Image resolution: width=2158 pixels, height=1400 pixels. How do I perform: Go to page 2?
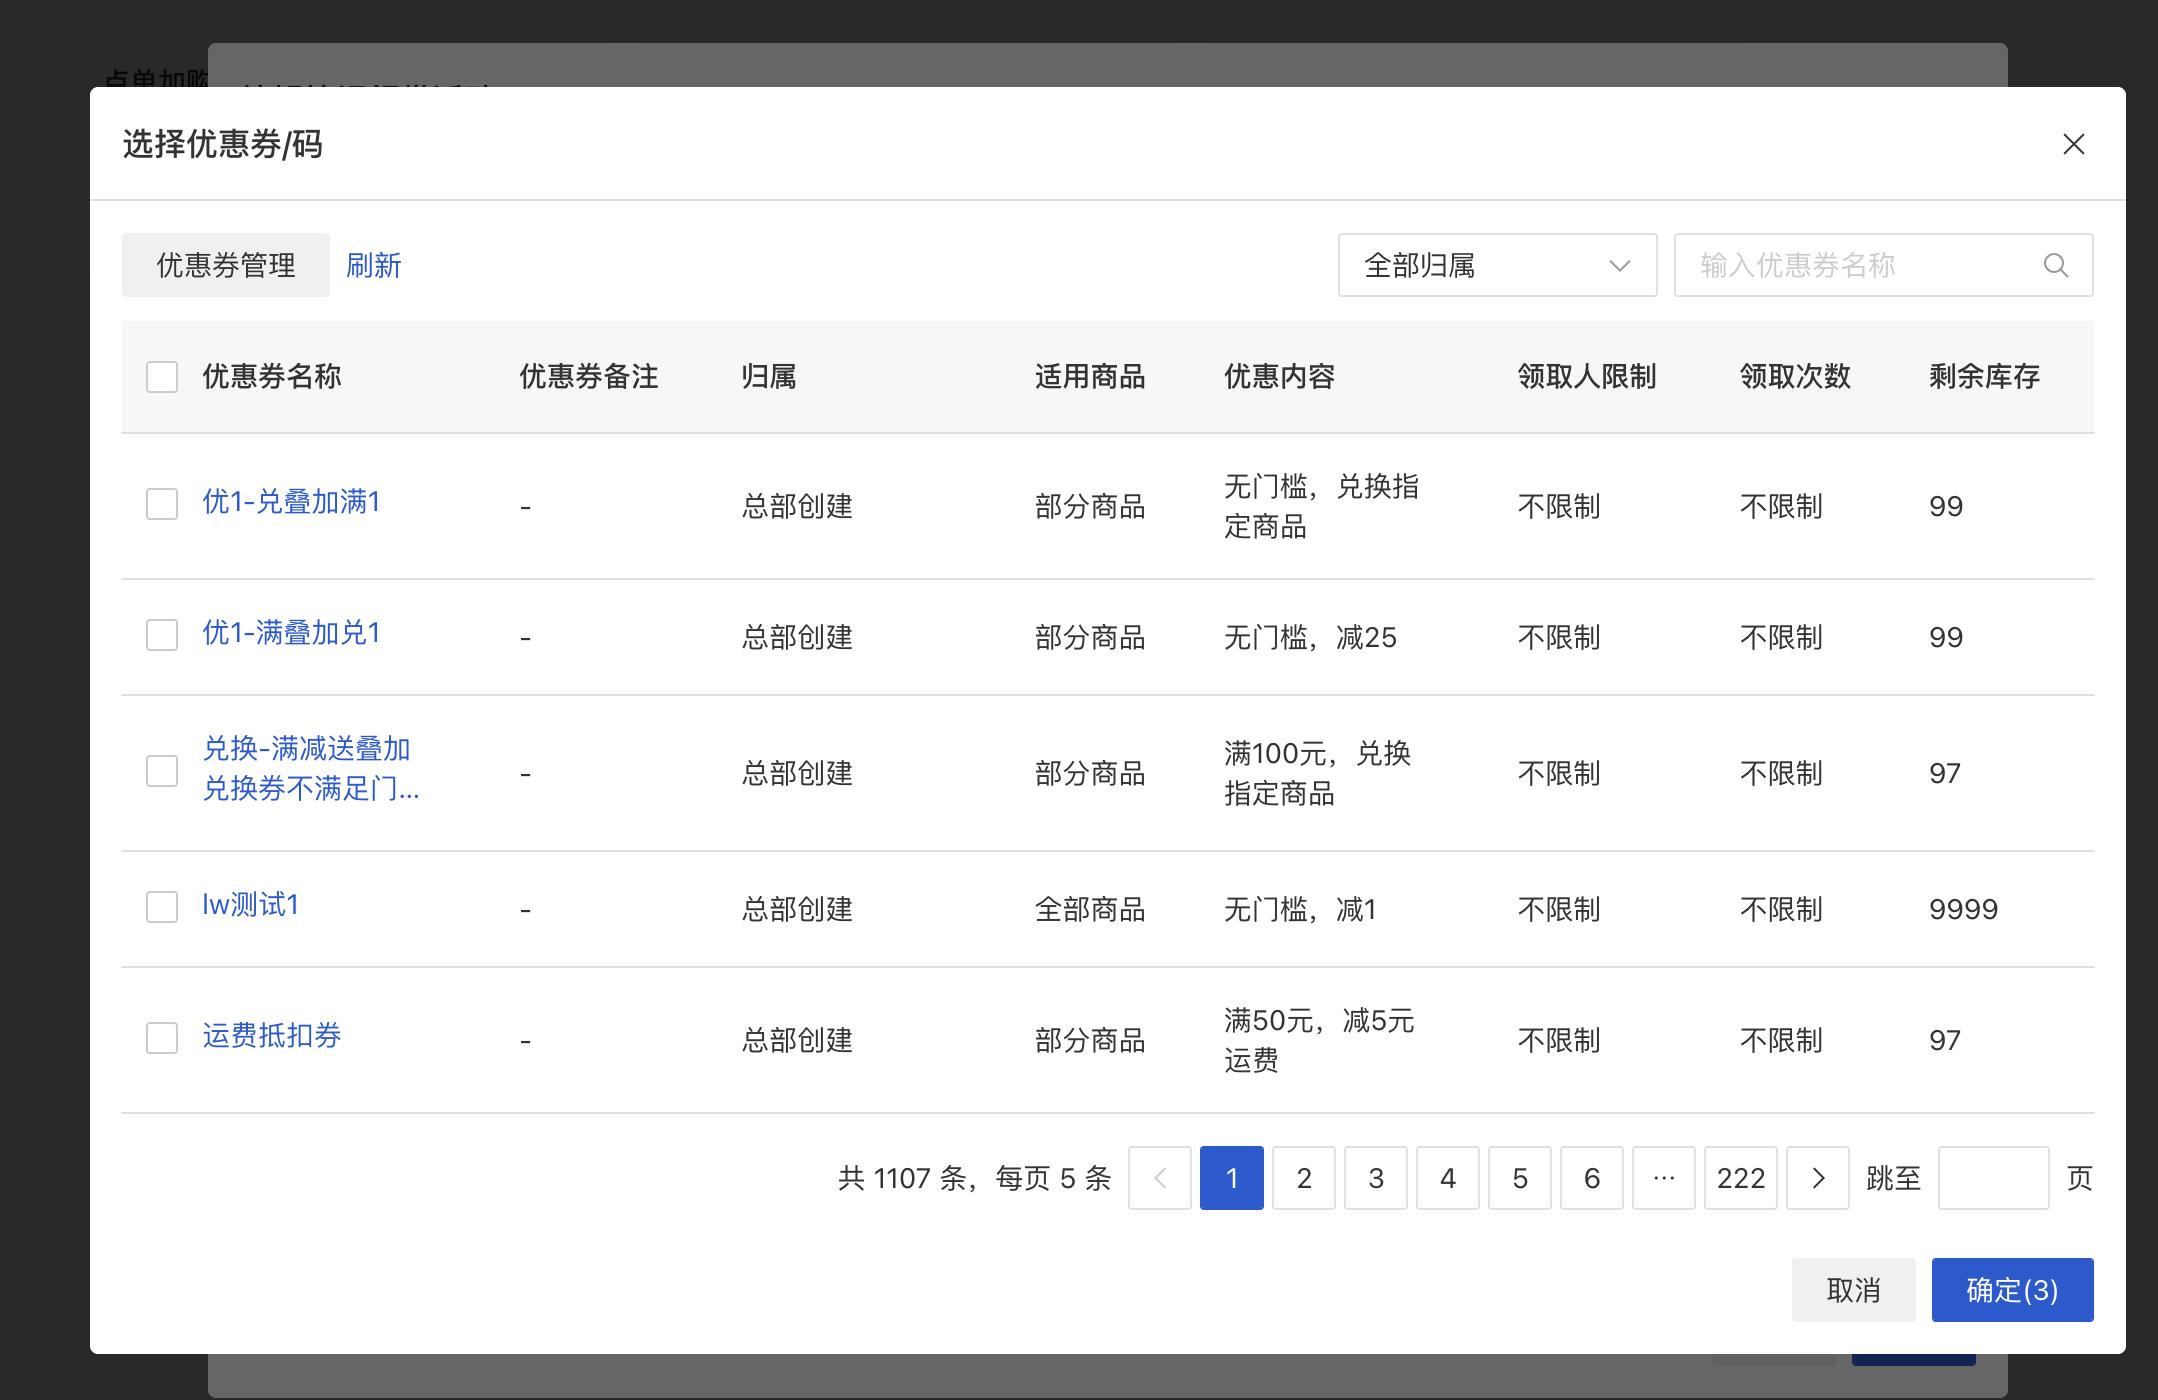(1303, 1178)
